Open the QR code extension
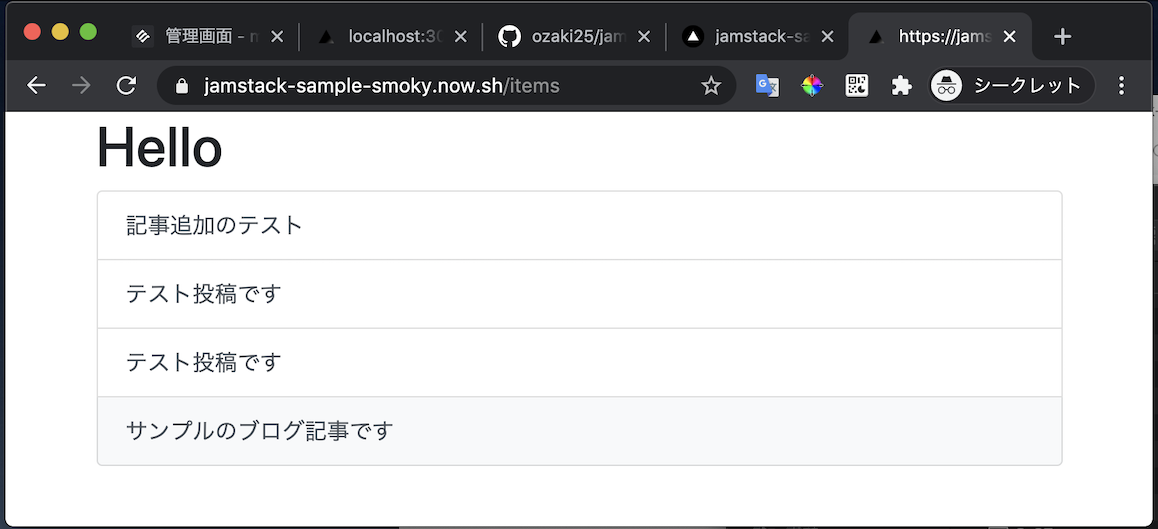Image resolution: width=1158 pixels, height=529 pixels. [857, 86]
